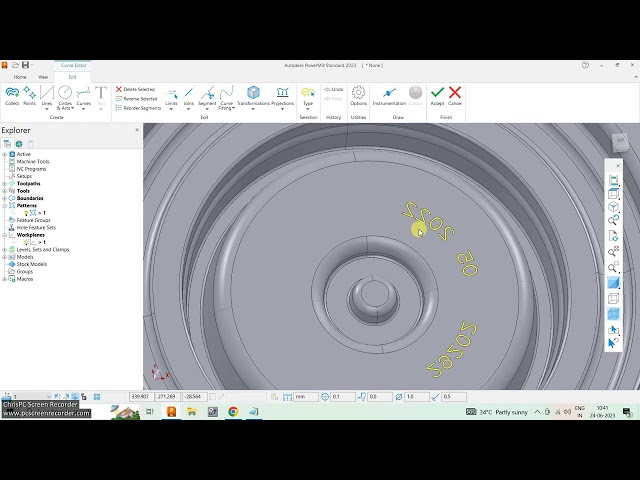Click the ISO view cube icon on view toolbar

(x=613, y=207)
